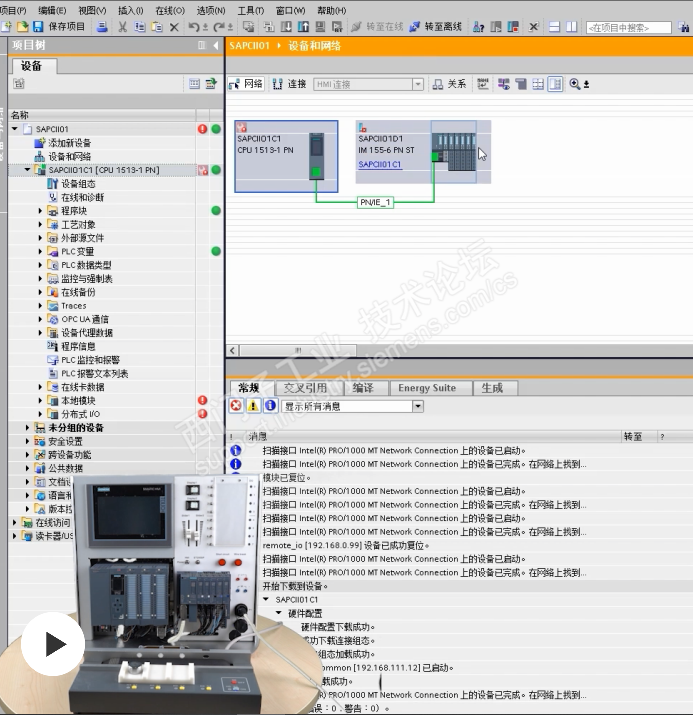
Task: Click the remote_io [192.168.0.99] message row
Action: (346, 545)
